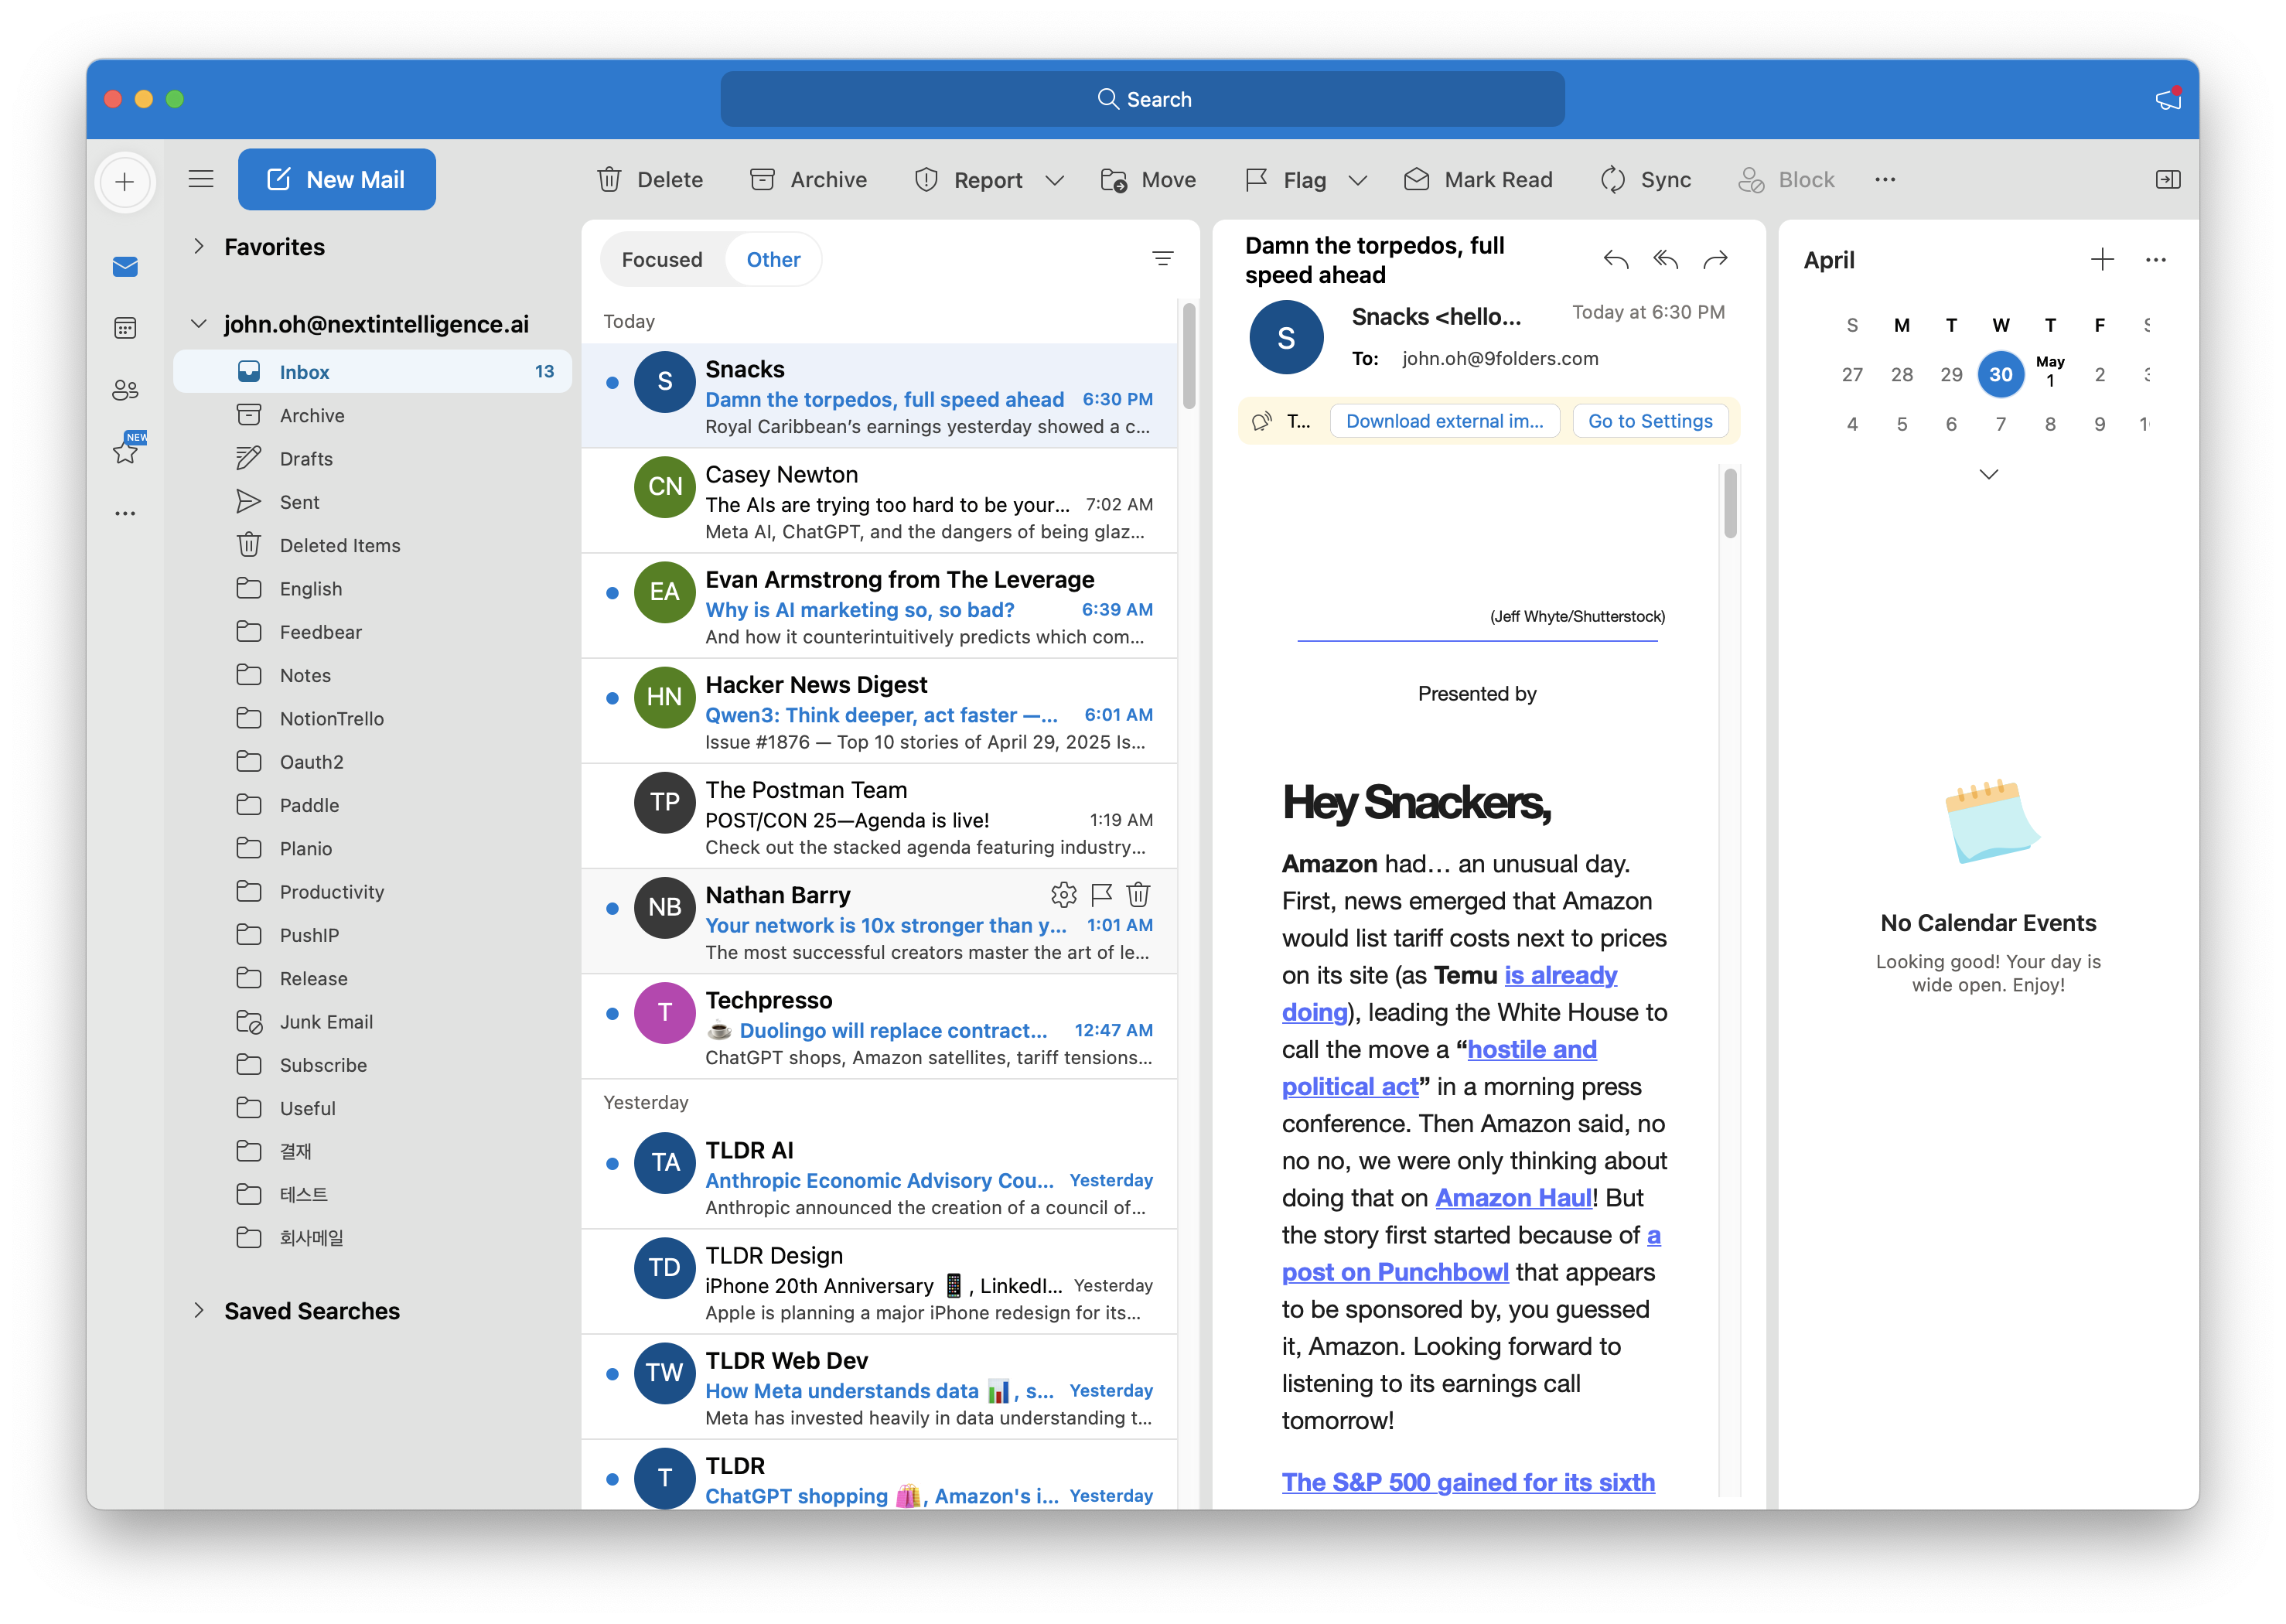Image resolution: width=2286 pixels, height=1624 pixels.
Task: Expand the mini calendar chevron
Action: pyautogui.click(x=1988, y=474)
